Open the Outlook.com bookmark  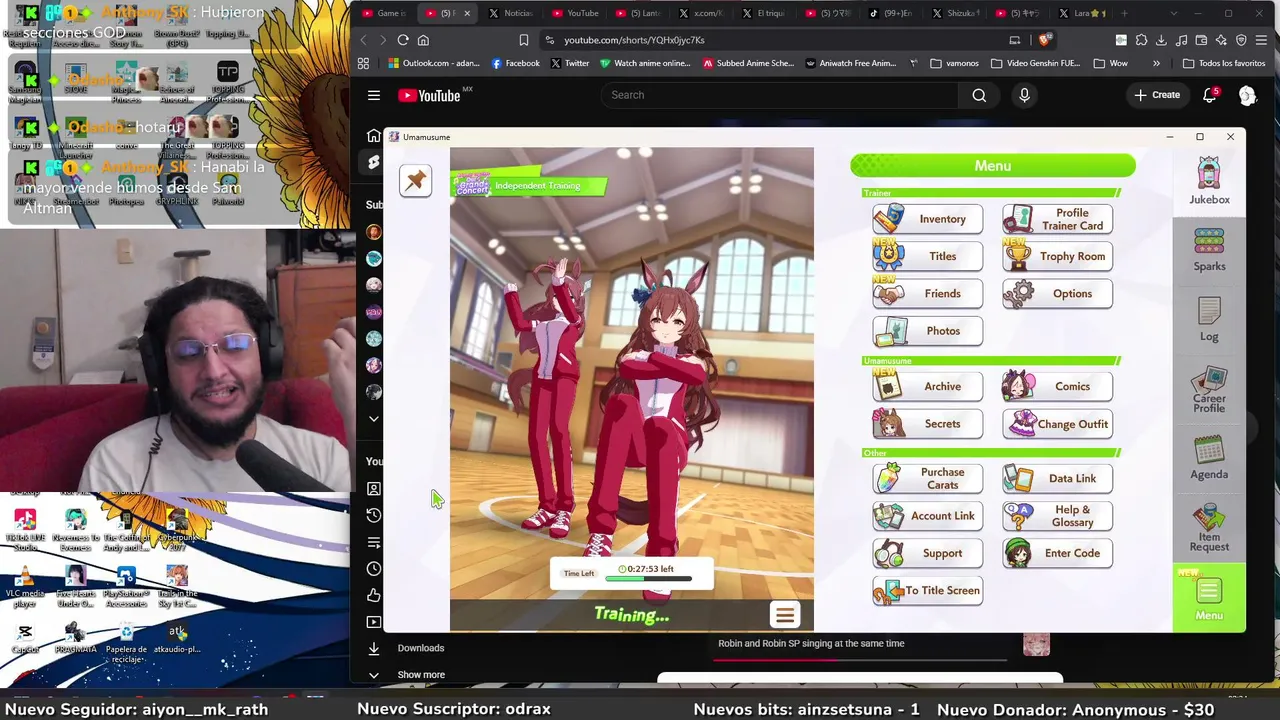[434, 63]
